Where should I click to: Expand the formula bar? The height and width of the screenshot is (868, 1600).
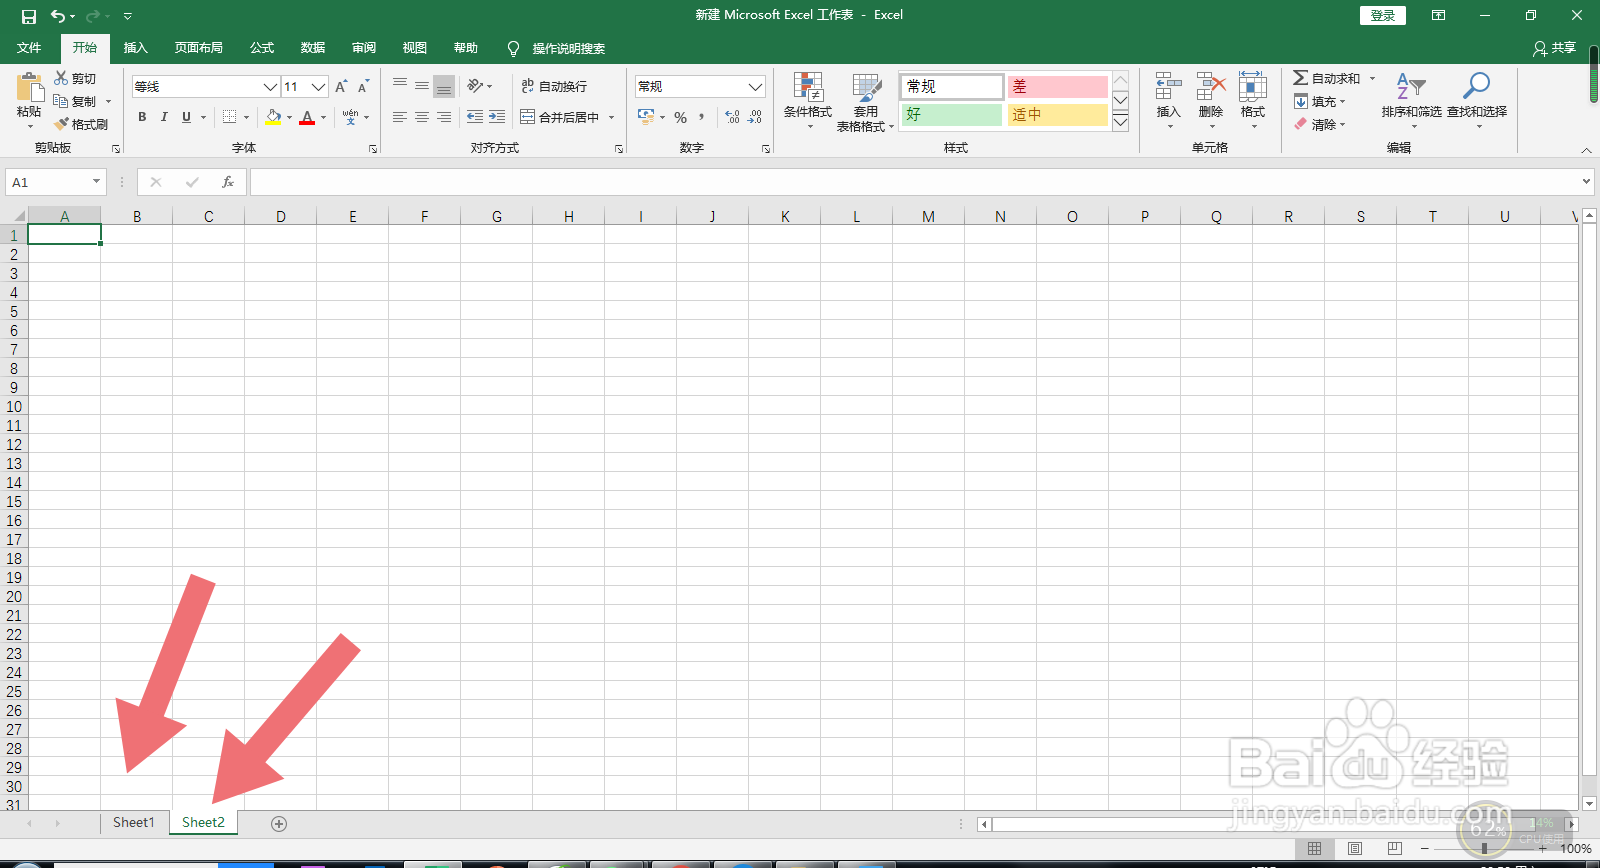(x=1586, y=182)
